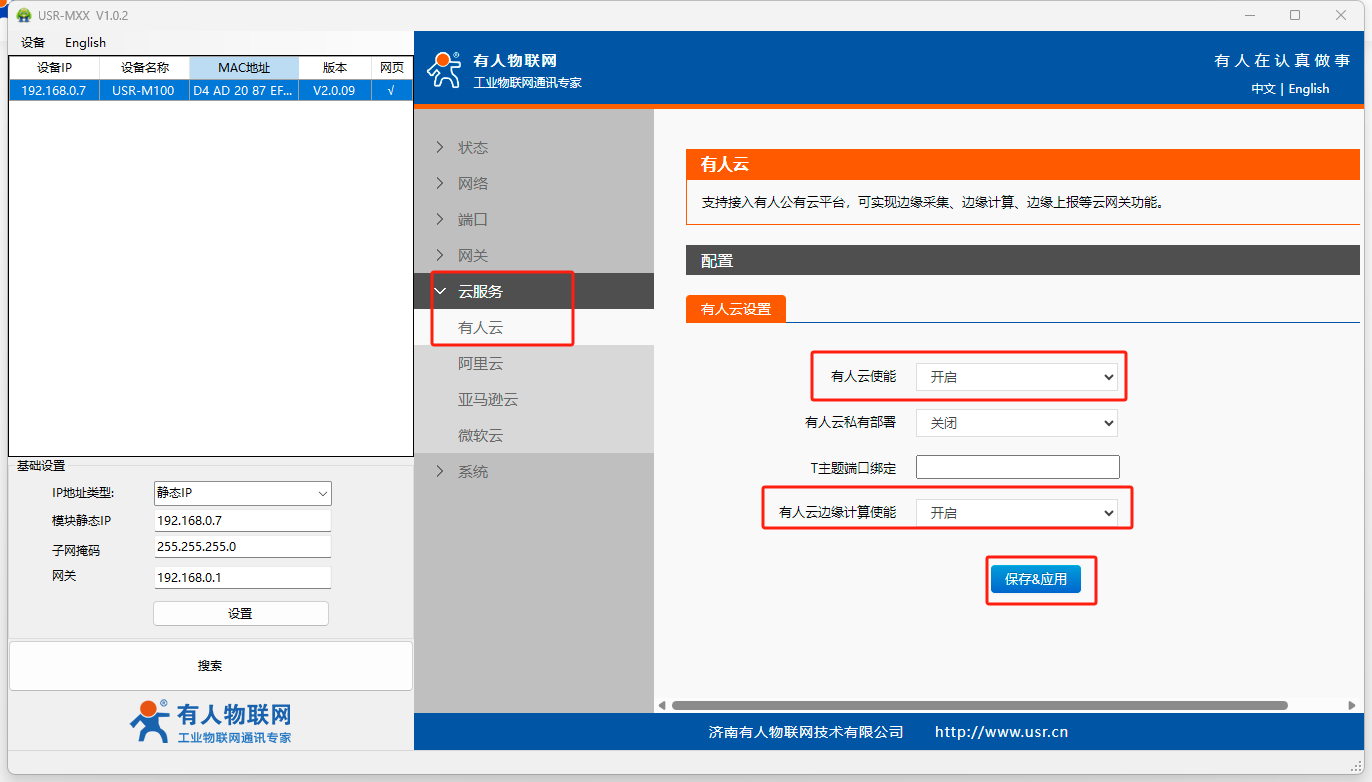The width and height of the screenshot is (1372, 782).
Task: Open the 设备 menu
Action: pyautogui.click(x=33, y=43)
